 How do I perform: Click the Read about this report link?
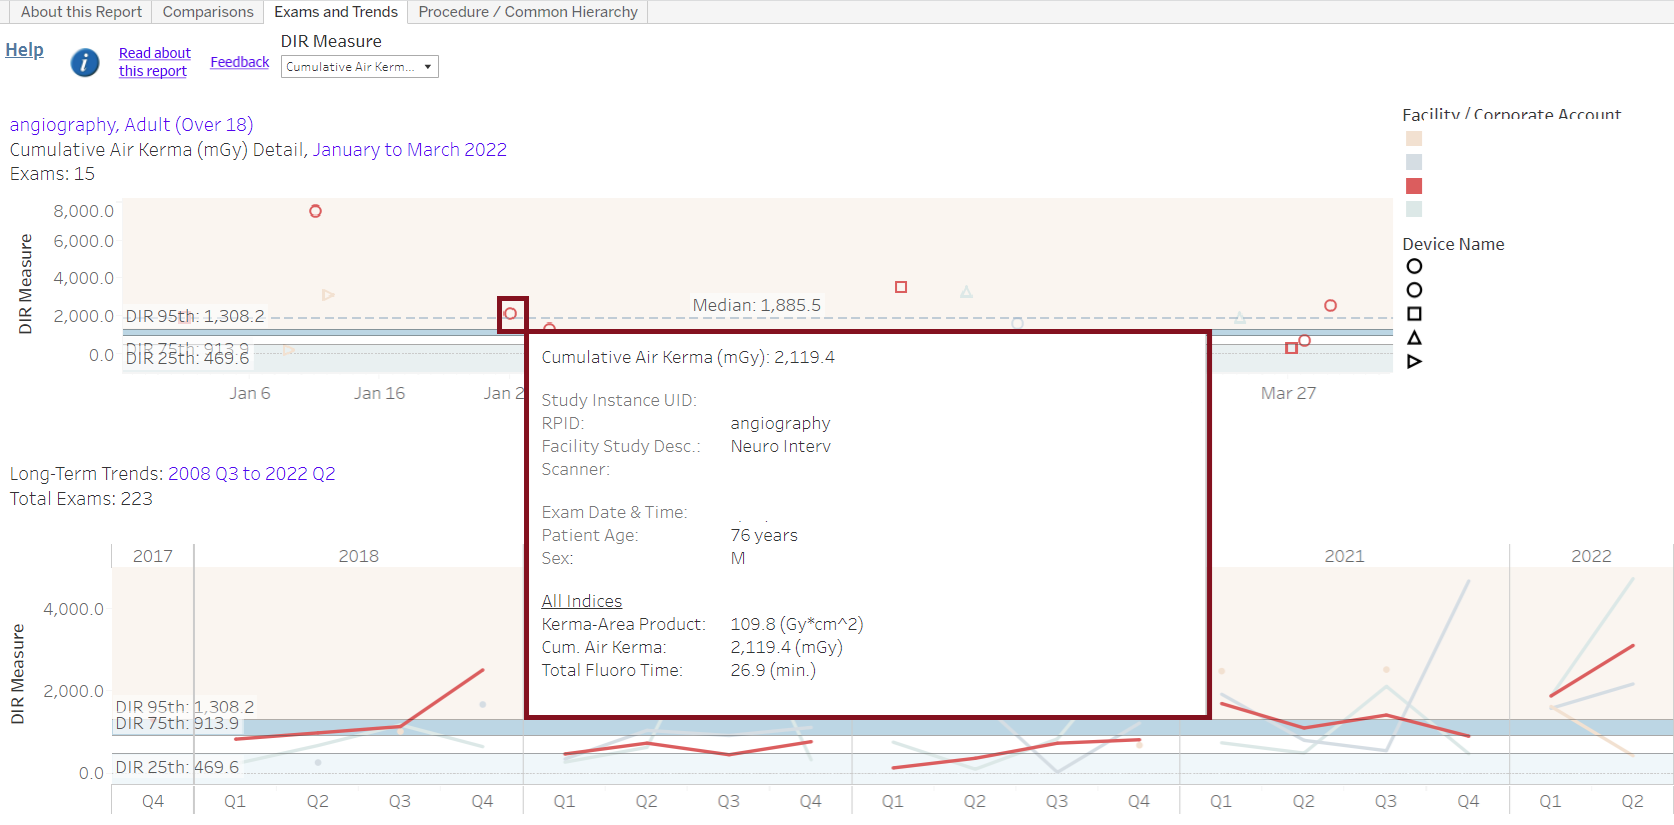click(x=154, y=62)
